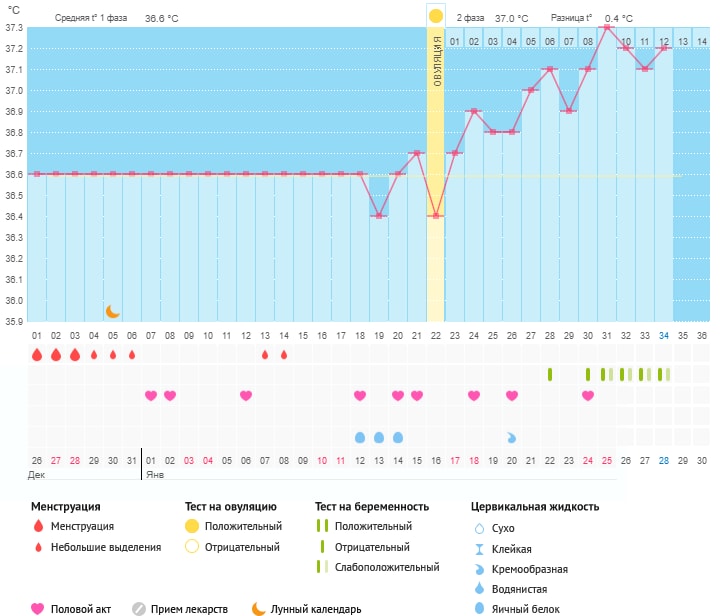The width and height of the screenshot is (720, 616).
Task: Click the blue cycle day '34' label
Action: click(664, 336)
